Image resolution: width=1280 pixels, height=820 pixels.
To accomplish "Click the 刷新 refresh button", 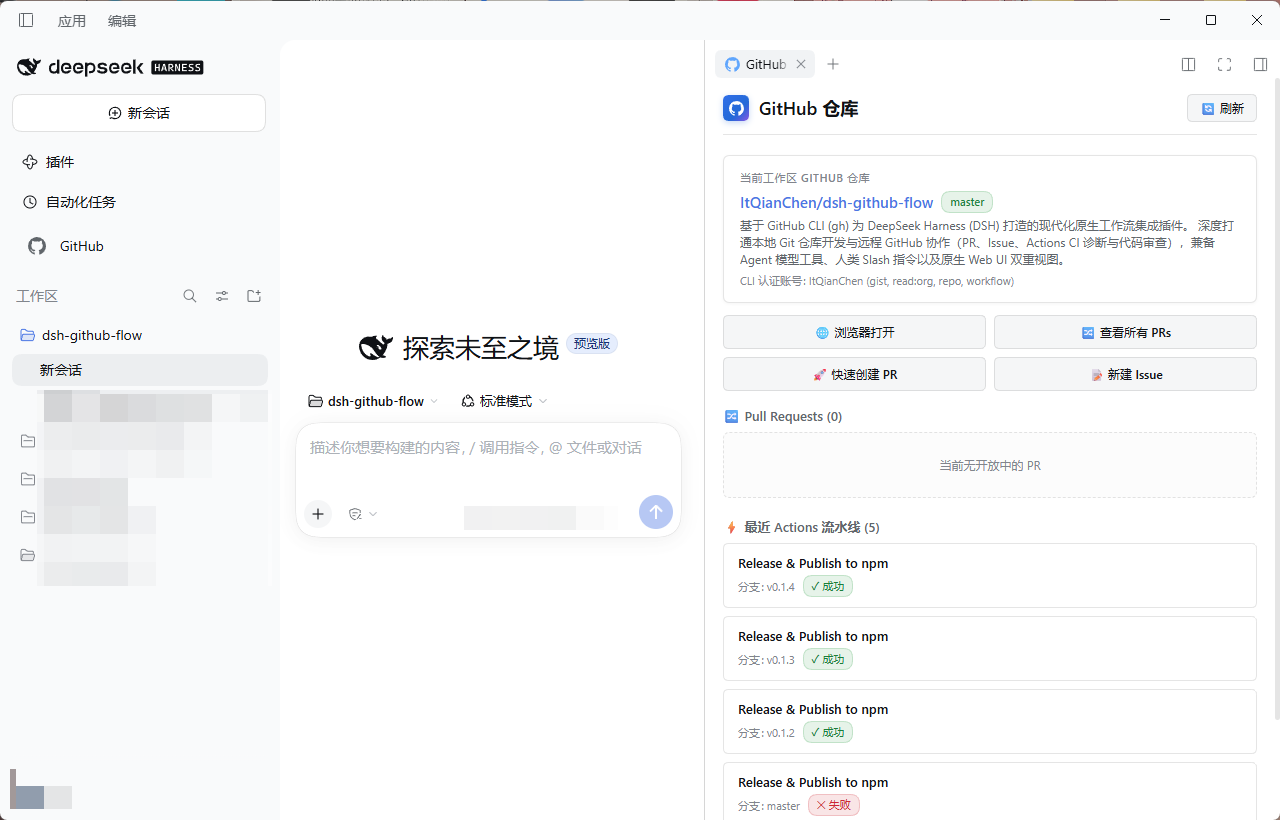I will click(1222, 108).
